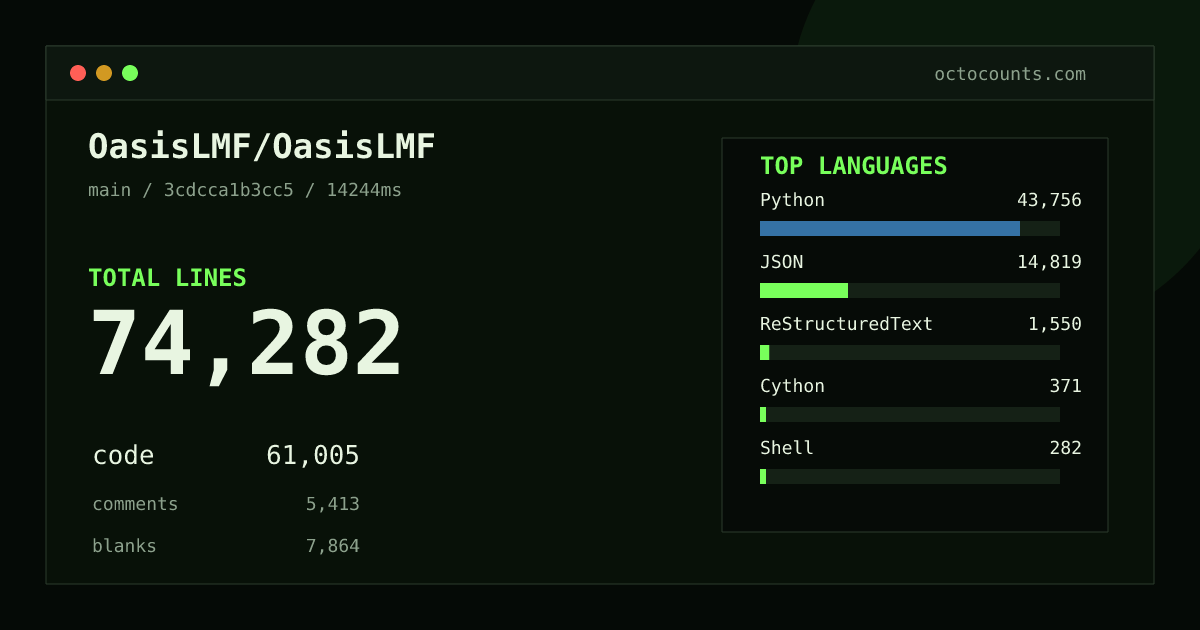
Task: Select the OasisLMF/OasisLMF repository title
Action: [x=262, y=147]
